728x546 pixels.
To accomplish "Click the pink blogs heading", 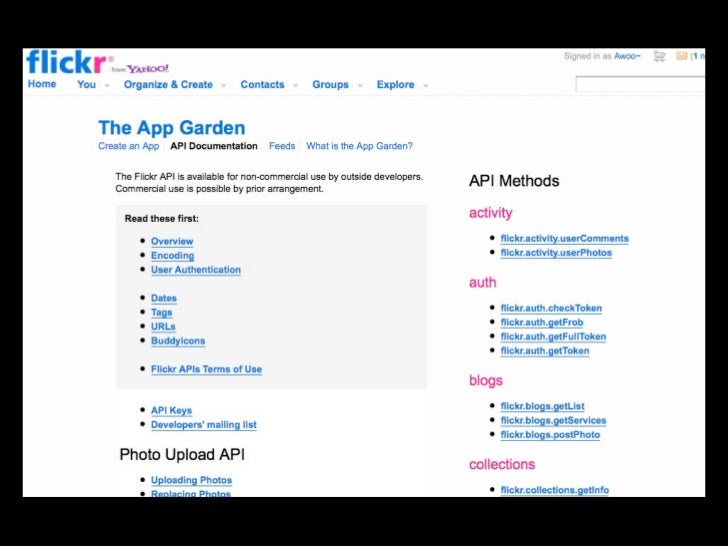I will pos(486,380).
